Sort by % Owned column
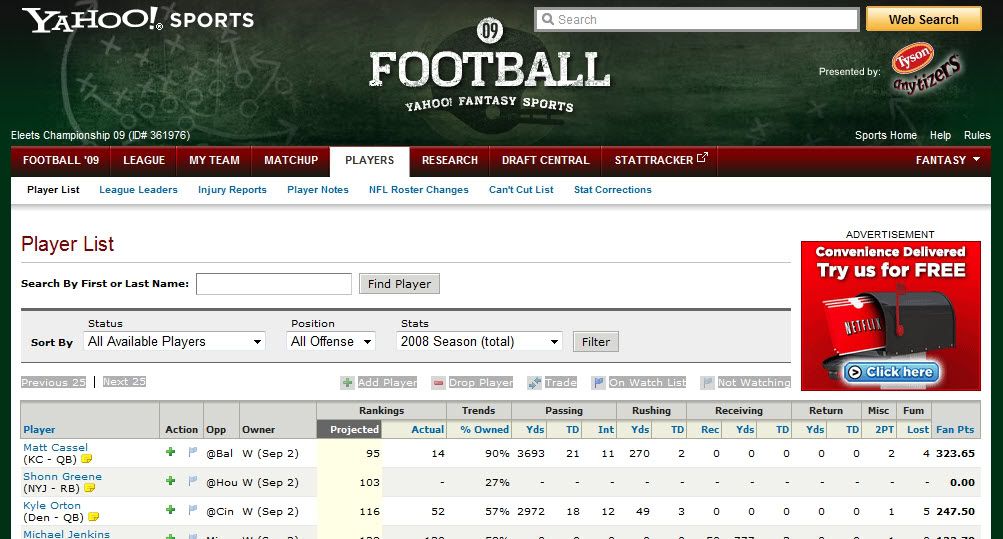 [485, 430]
